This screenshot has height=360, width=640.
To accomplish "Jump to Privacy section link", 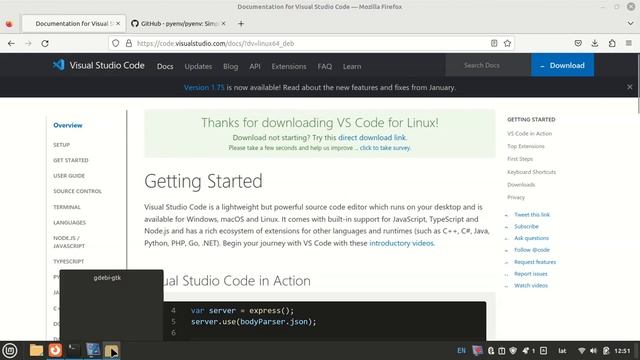I will coord(516,197).
